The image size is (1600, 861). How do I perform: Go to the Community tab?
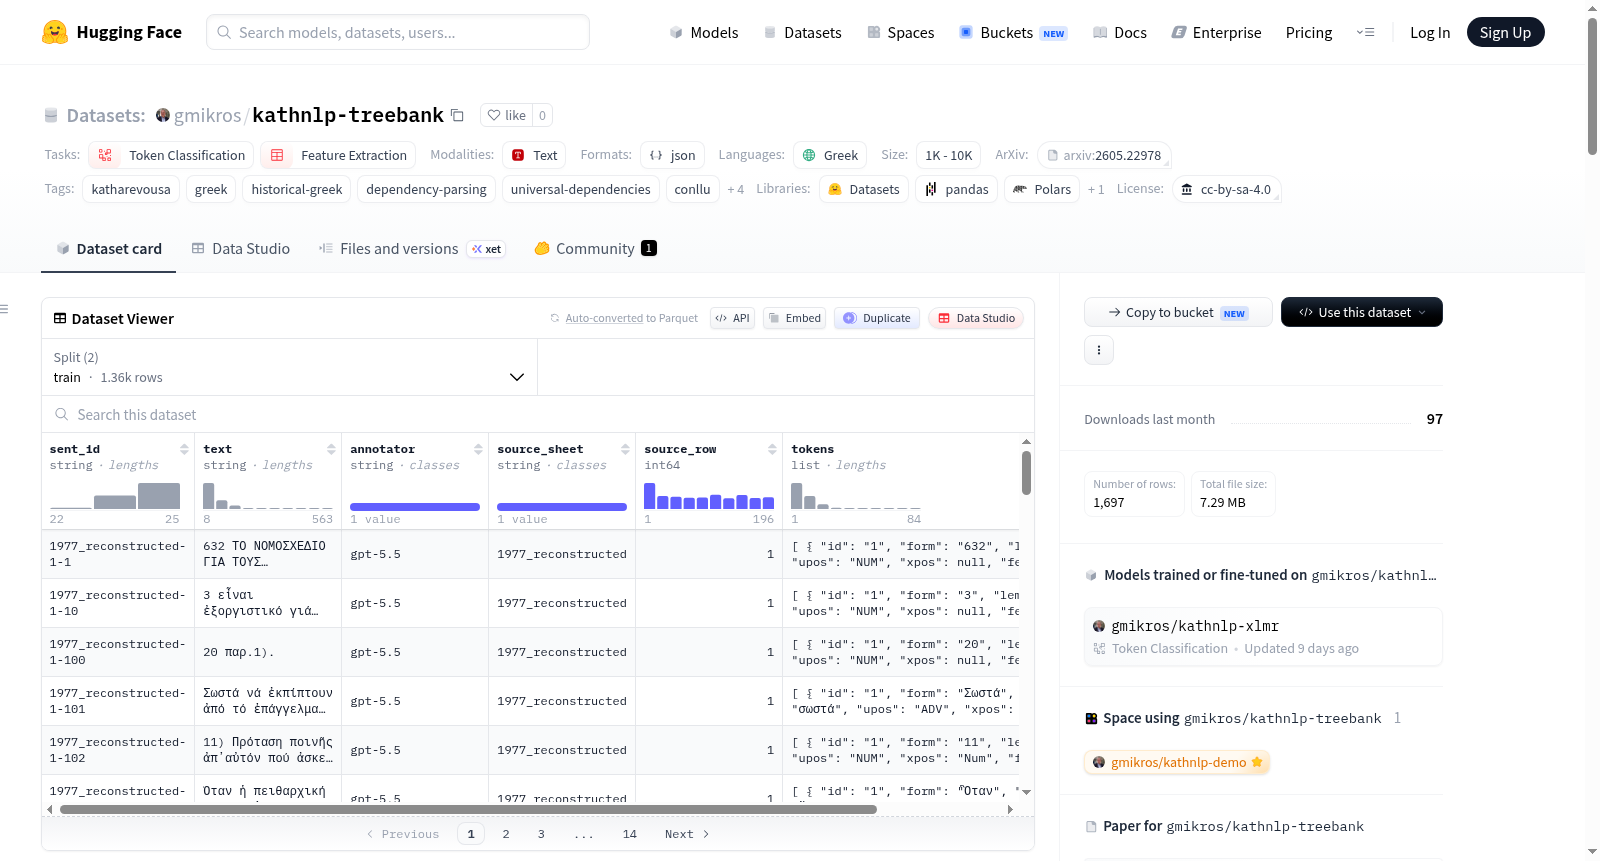tap(595, 248)
